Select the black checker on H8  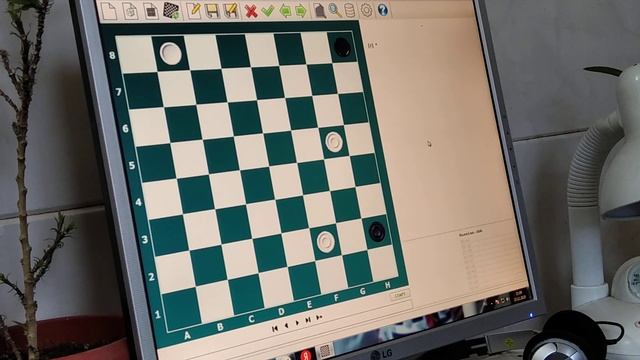tap(342, 47)
